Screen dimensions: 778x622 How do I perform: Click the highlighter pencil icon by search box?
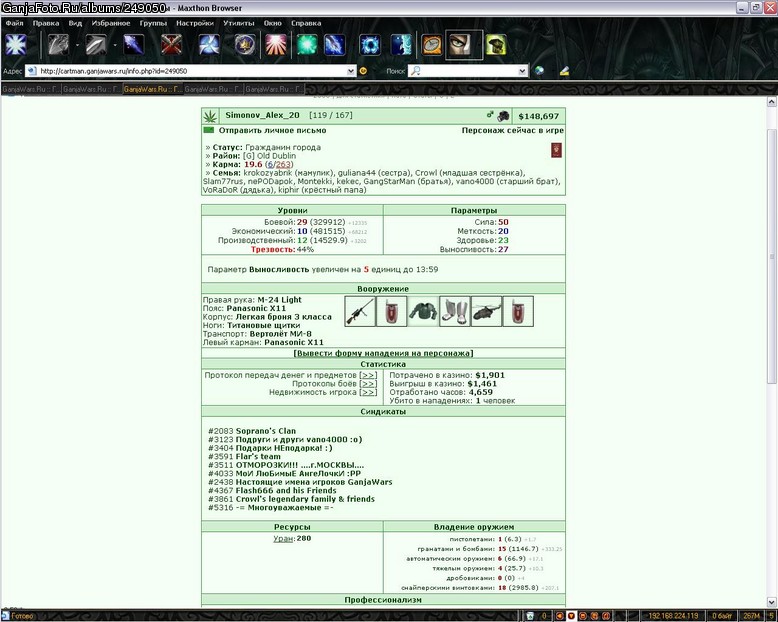tap(564, 71)
